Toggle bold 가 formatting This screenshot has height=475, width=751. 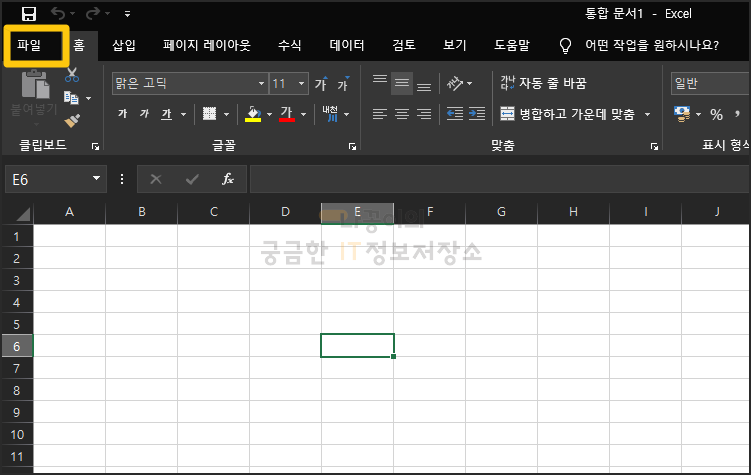(x=123, y=113)
